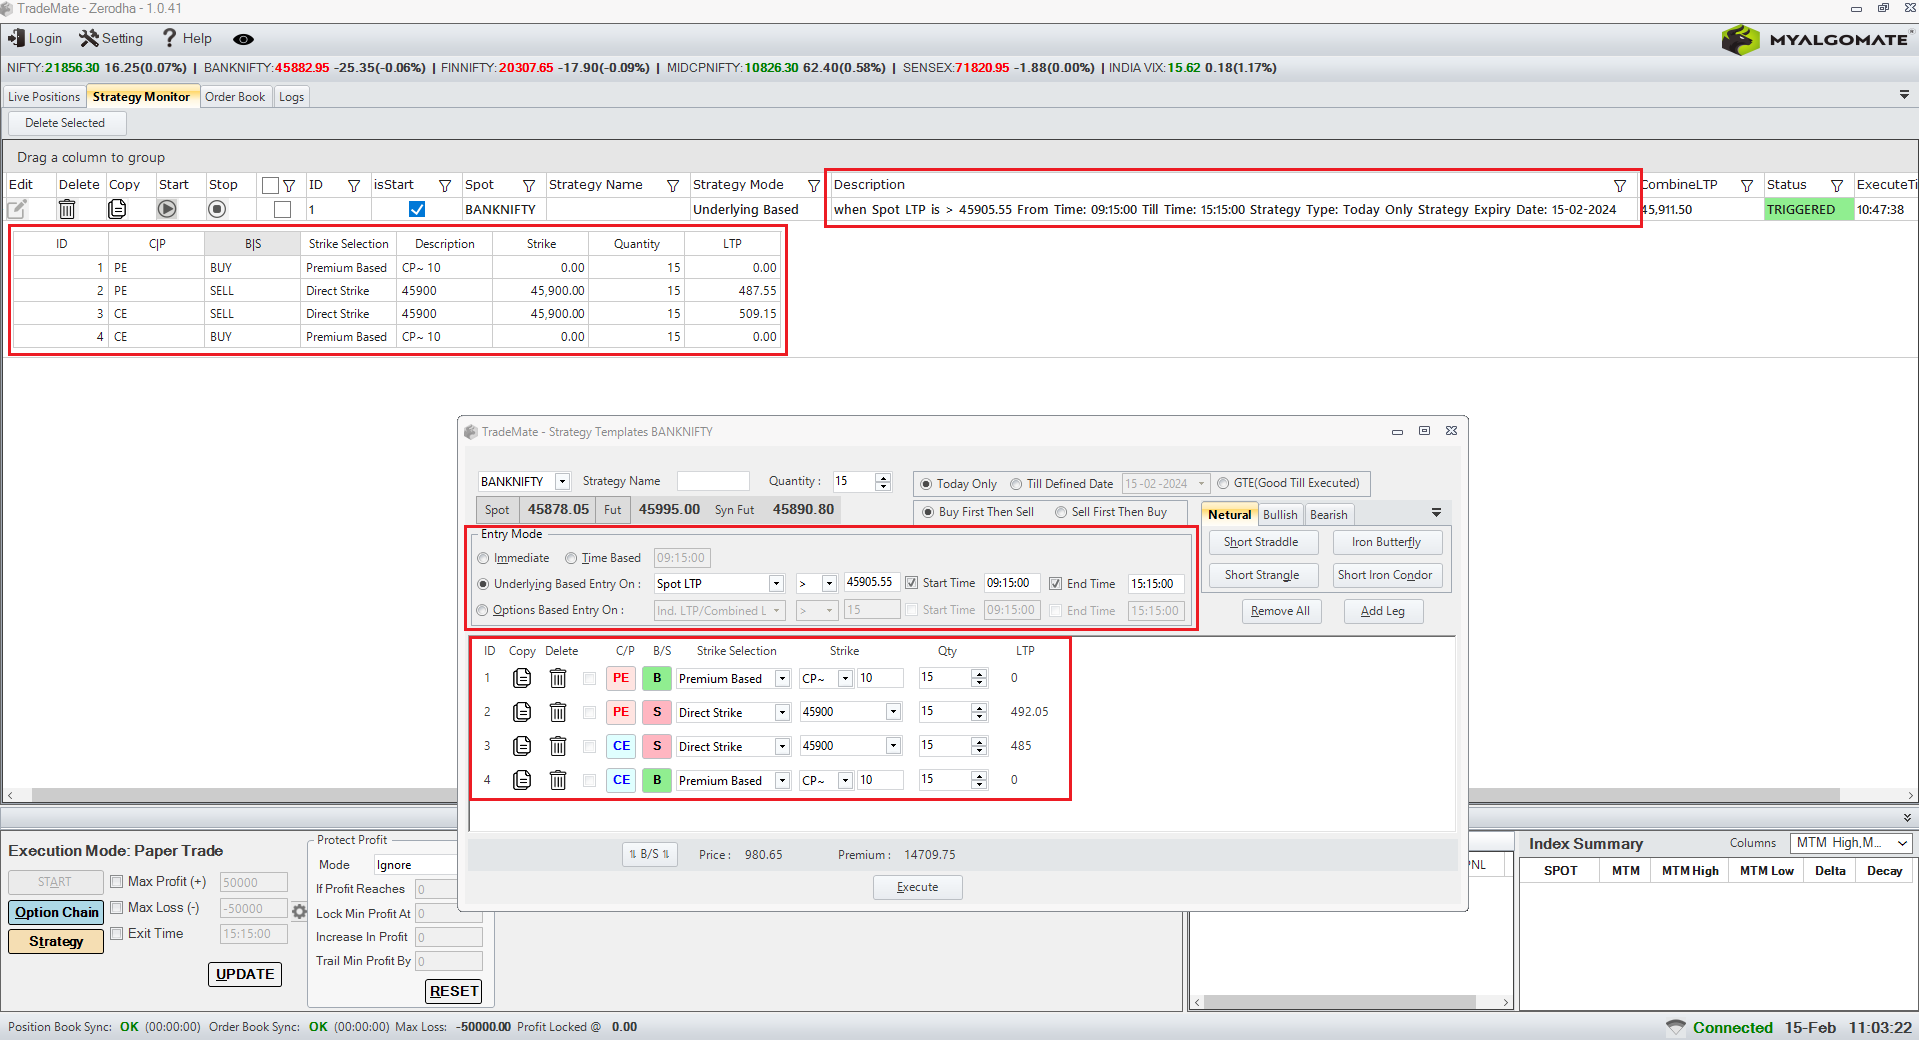This screenshot has width=1919, height=1040.
Task: Click the trash delete icon in strategy row 1
Action: (67, 209)
